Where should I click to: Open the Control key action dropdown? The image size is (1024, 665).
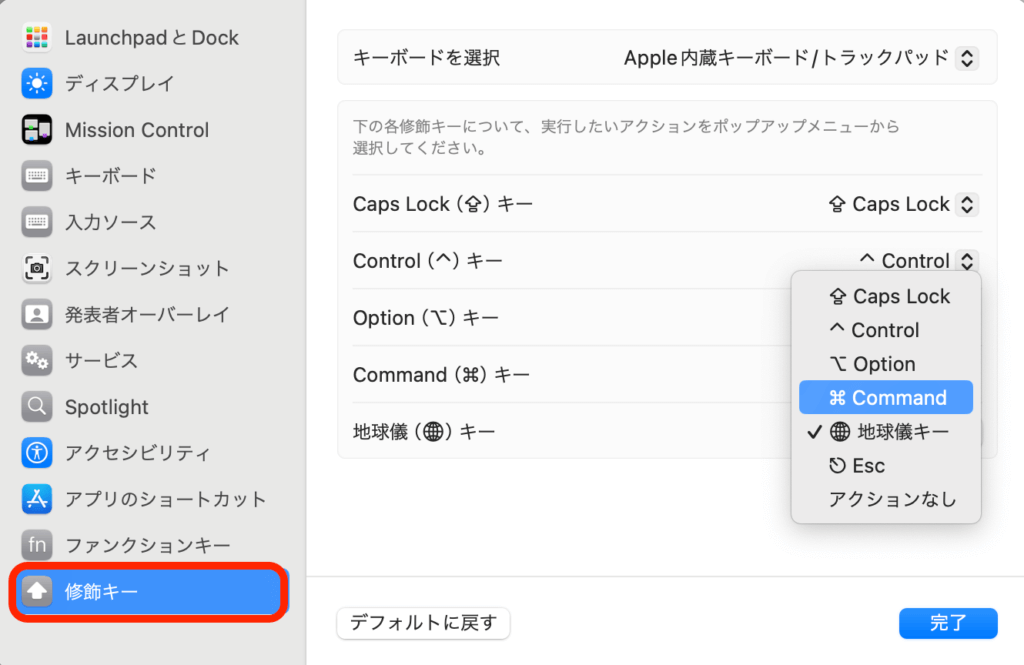[966, 261]
